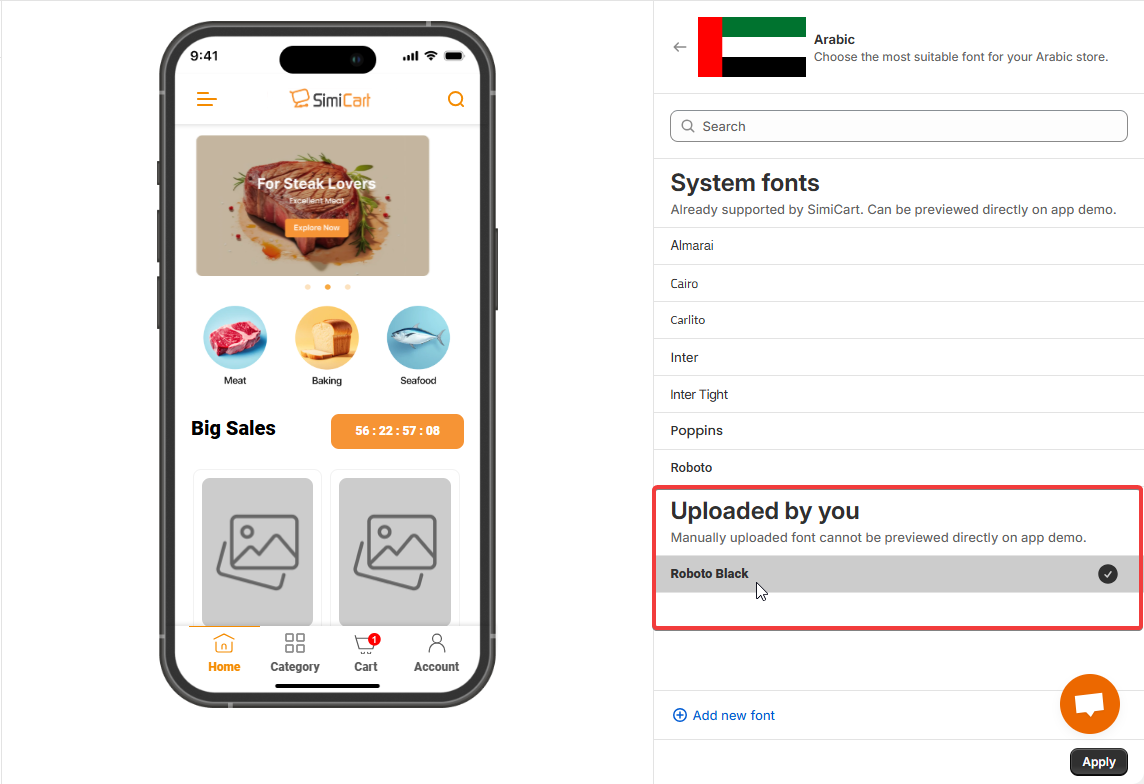
Task: Click the Add new font link
Action: (x=723, y=715)
